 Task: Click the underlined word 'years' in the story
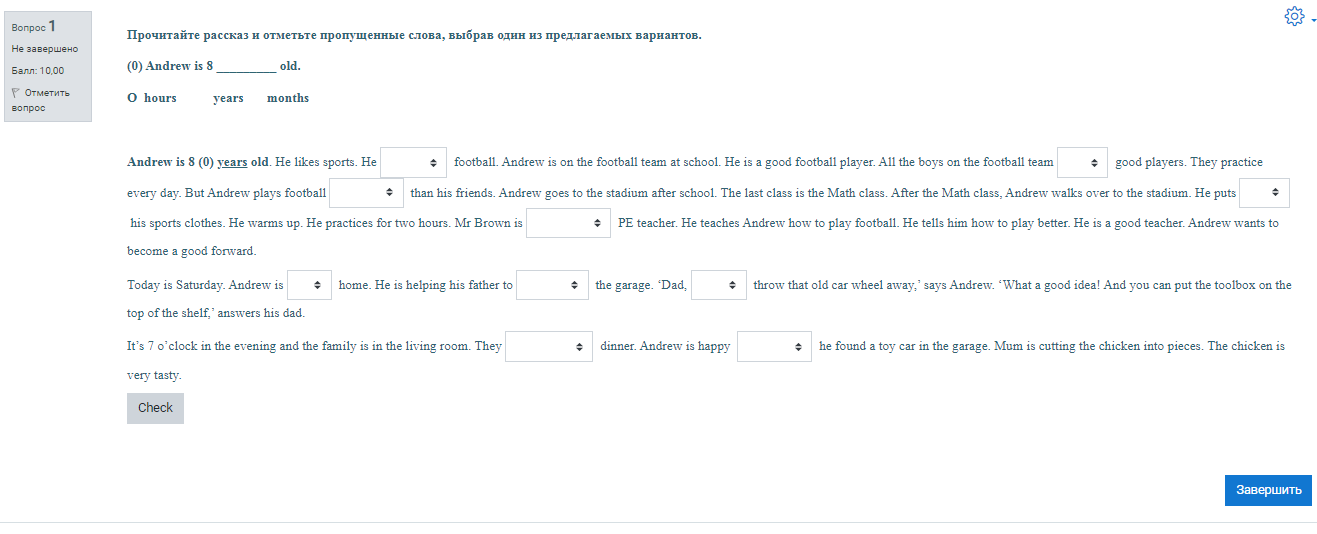tap(232, 162)
